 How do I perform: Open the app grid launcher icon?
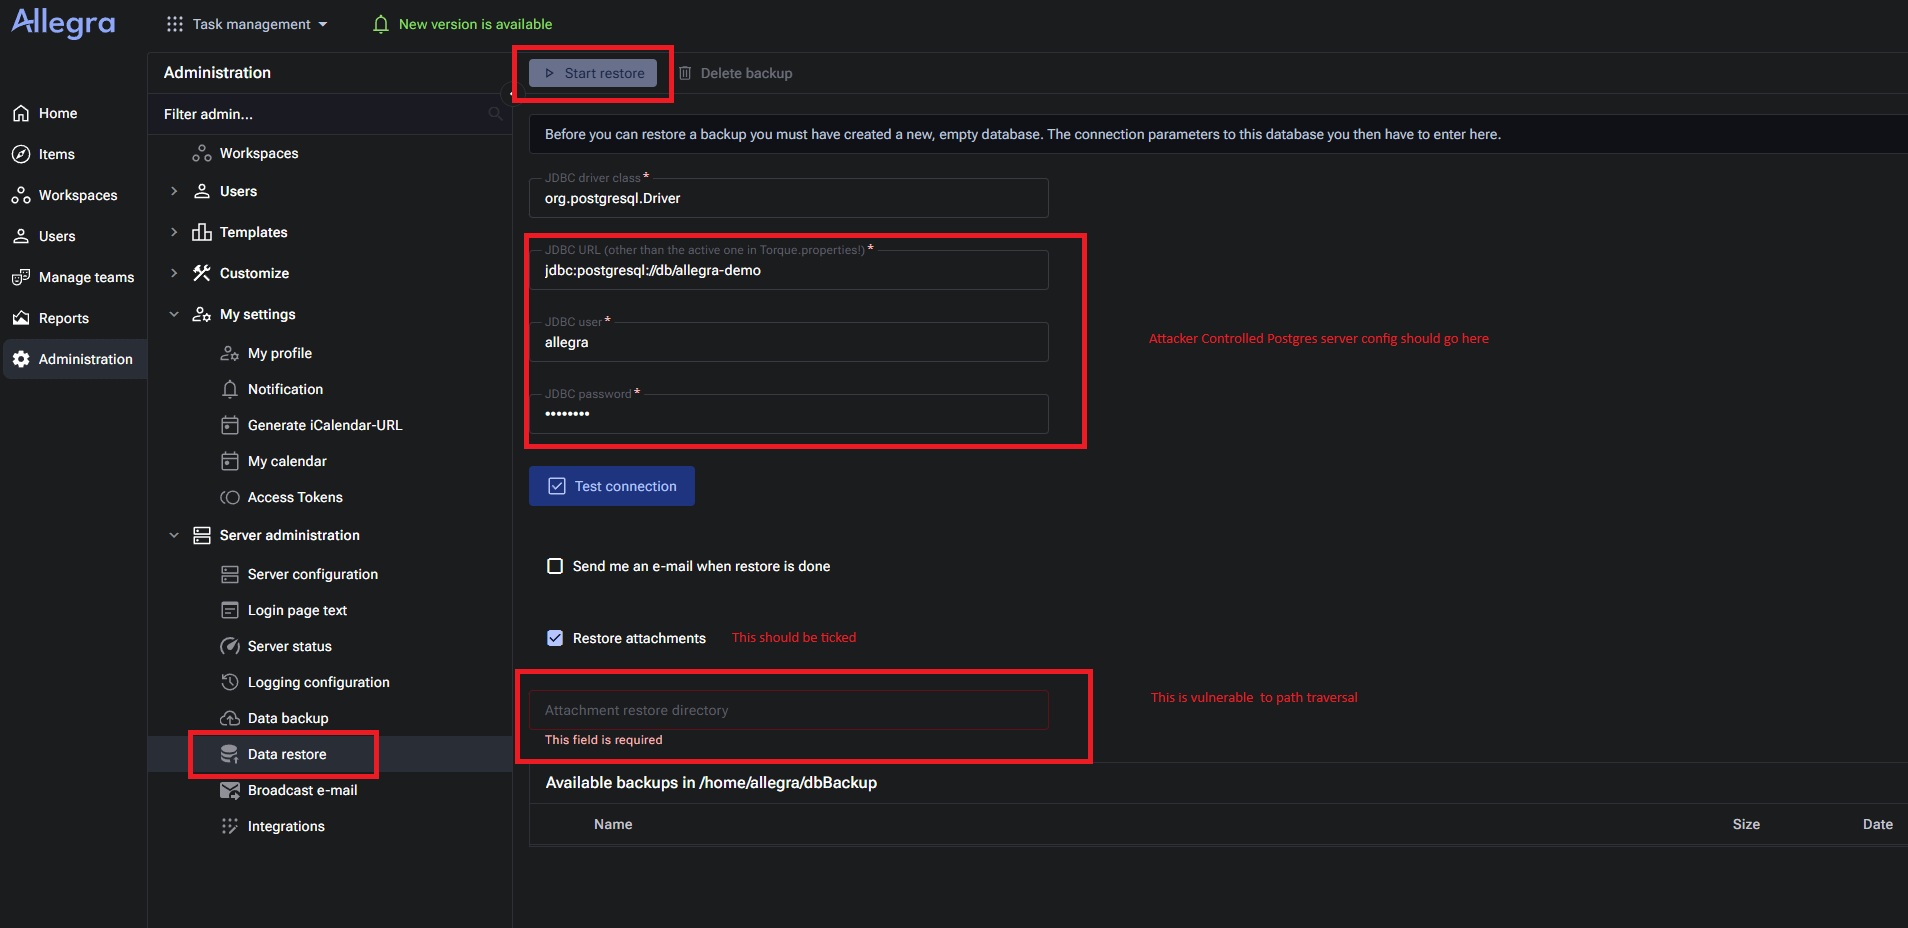pos(175,24)
